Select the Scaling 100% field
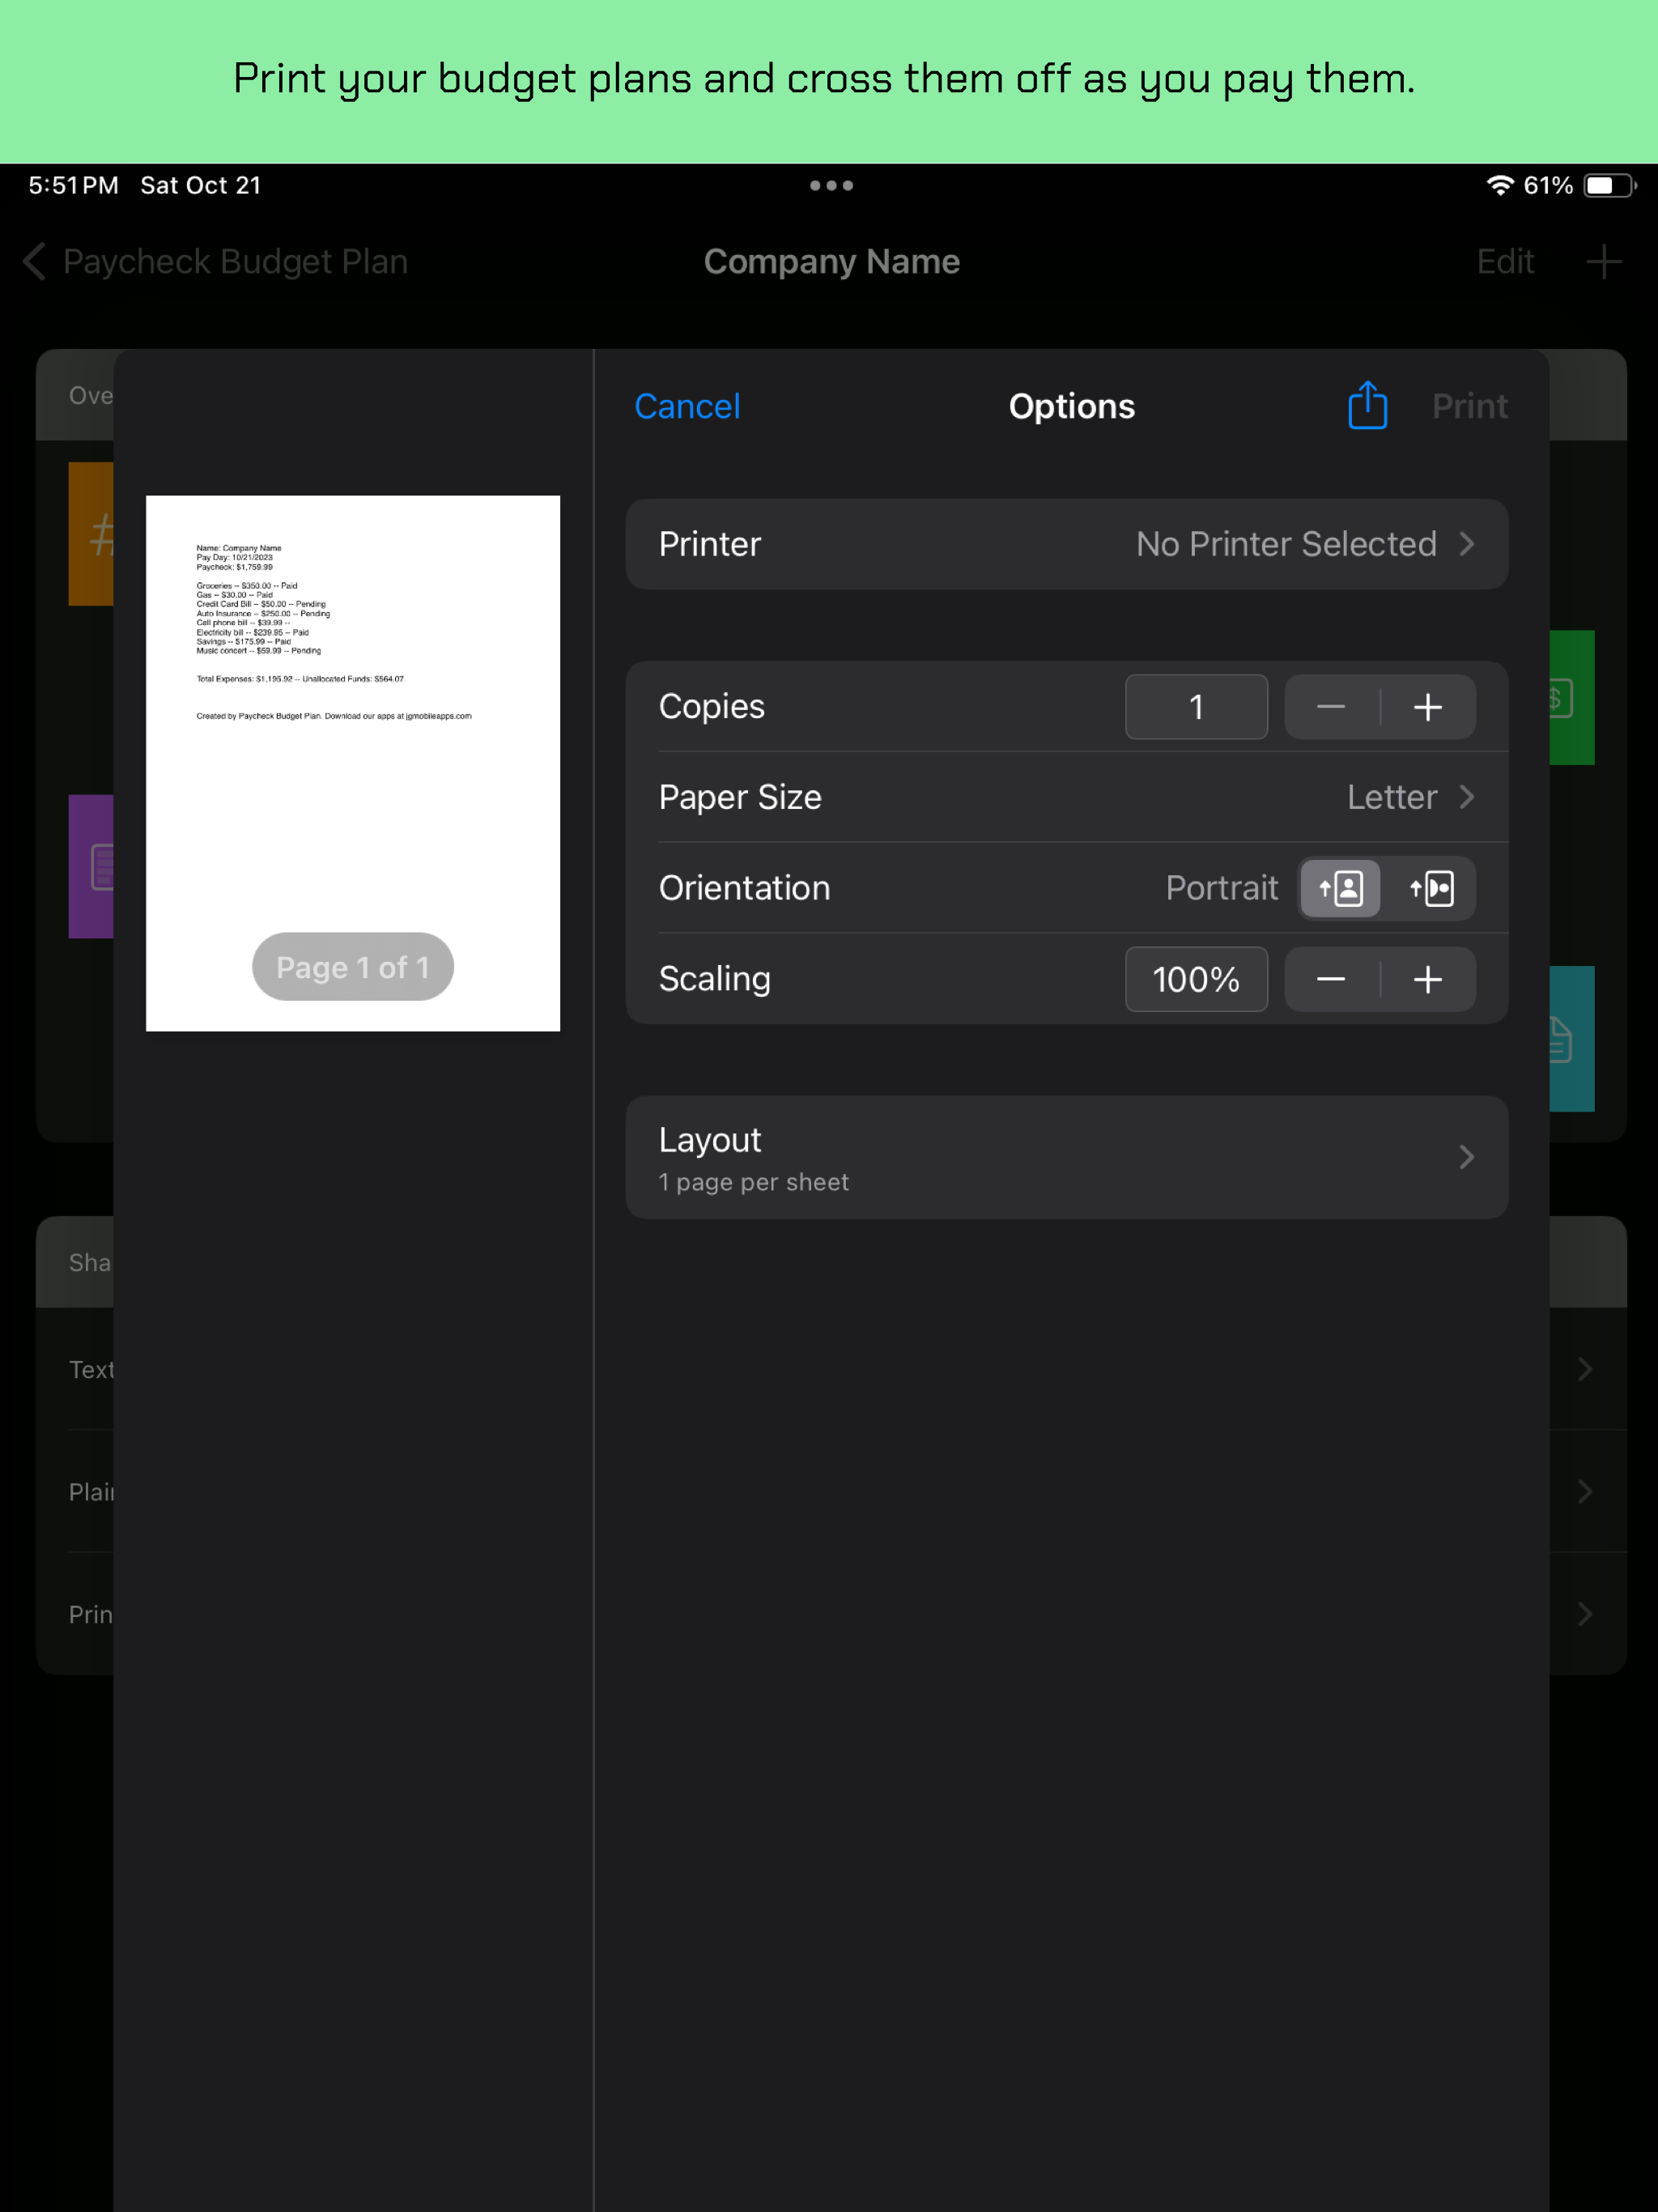 pyautogui.click(x=1196, y=979)
